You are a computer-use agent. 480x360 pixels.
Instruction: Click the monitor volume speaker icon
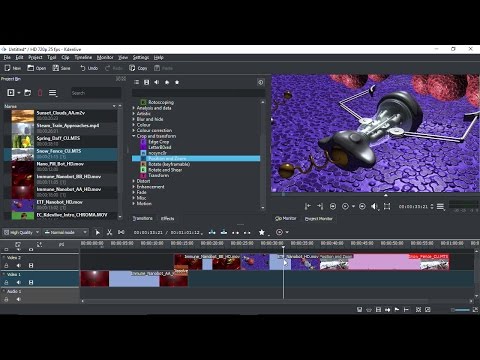[374, 207]
